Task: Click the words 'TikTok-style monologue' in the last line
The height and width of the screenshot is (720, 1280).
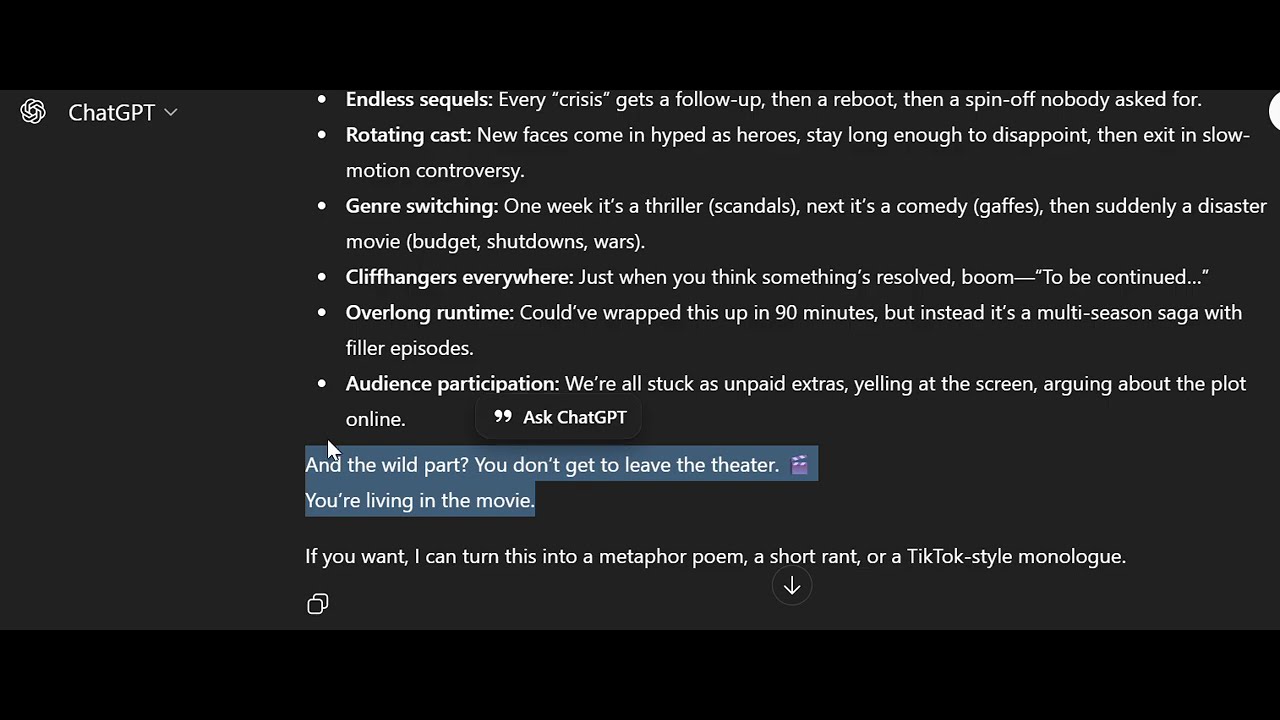Action: tap(1015, 556)
